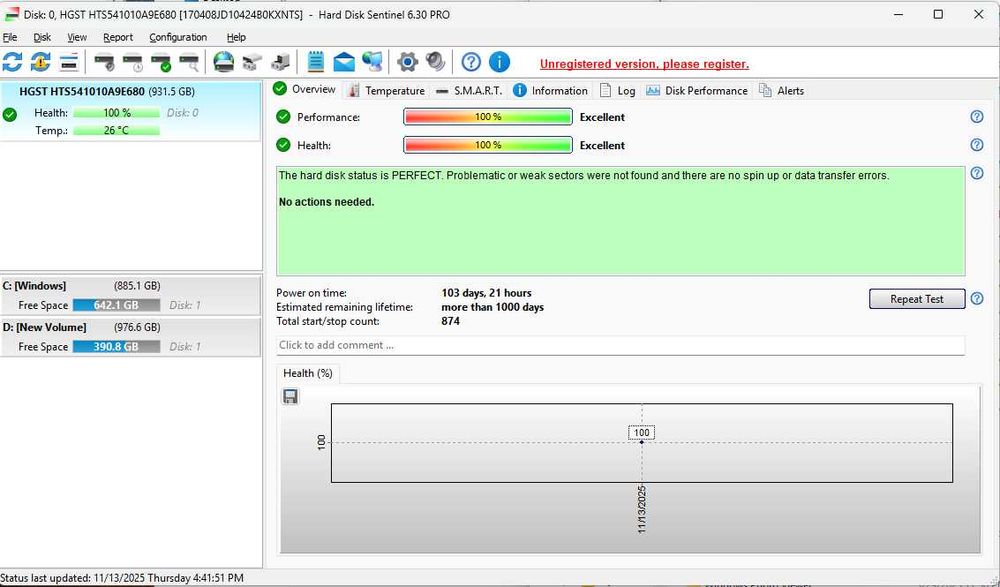Click the globe-and-disk toolbar icon
Viewport: 1000px width, 587px height.
click(x=224, y=62)
